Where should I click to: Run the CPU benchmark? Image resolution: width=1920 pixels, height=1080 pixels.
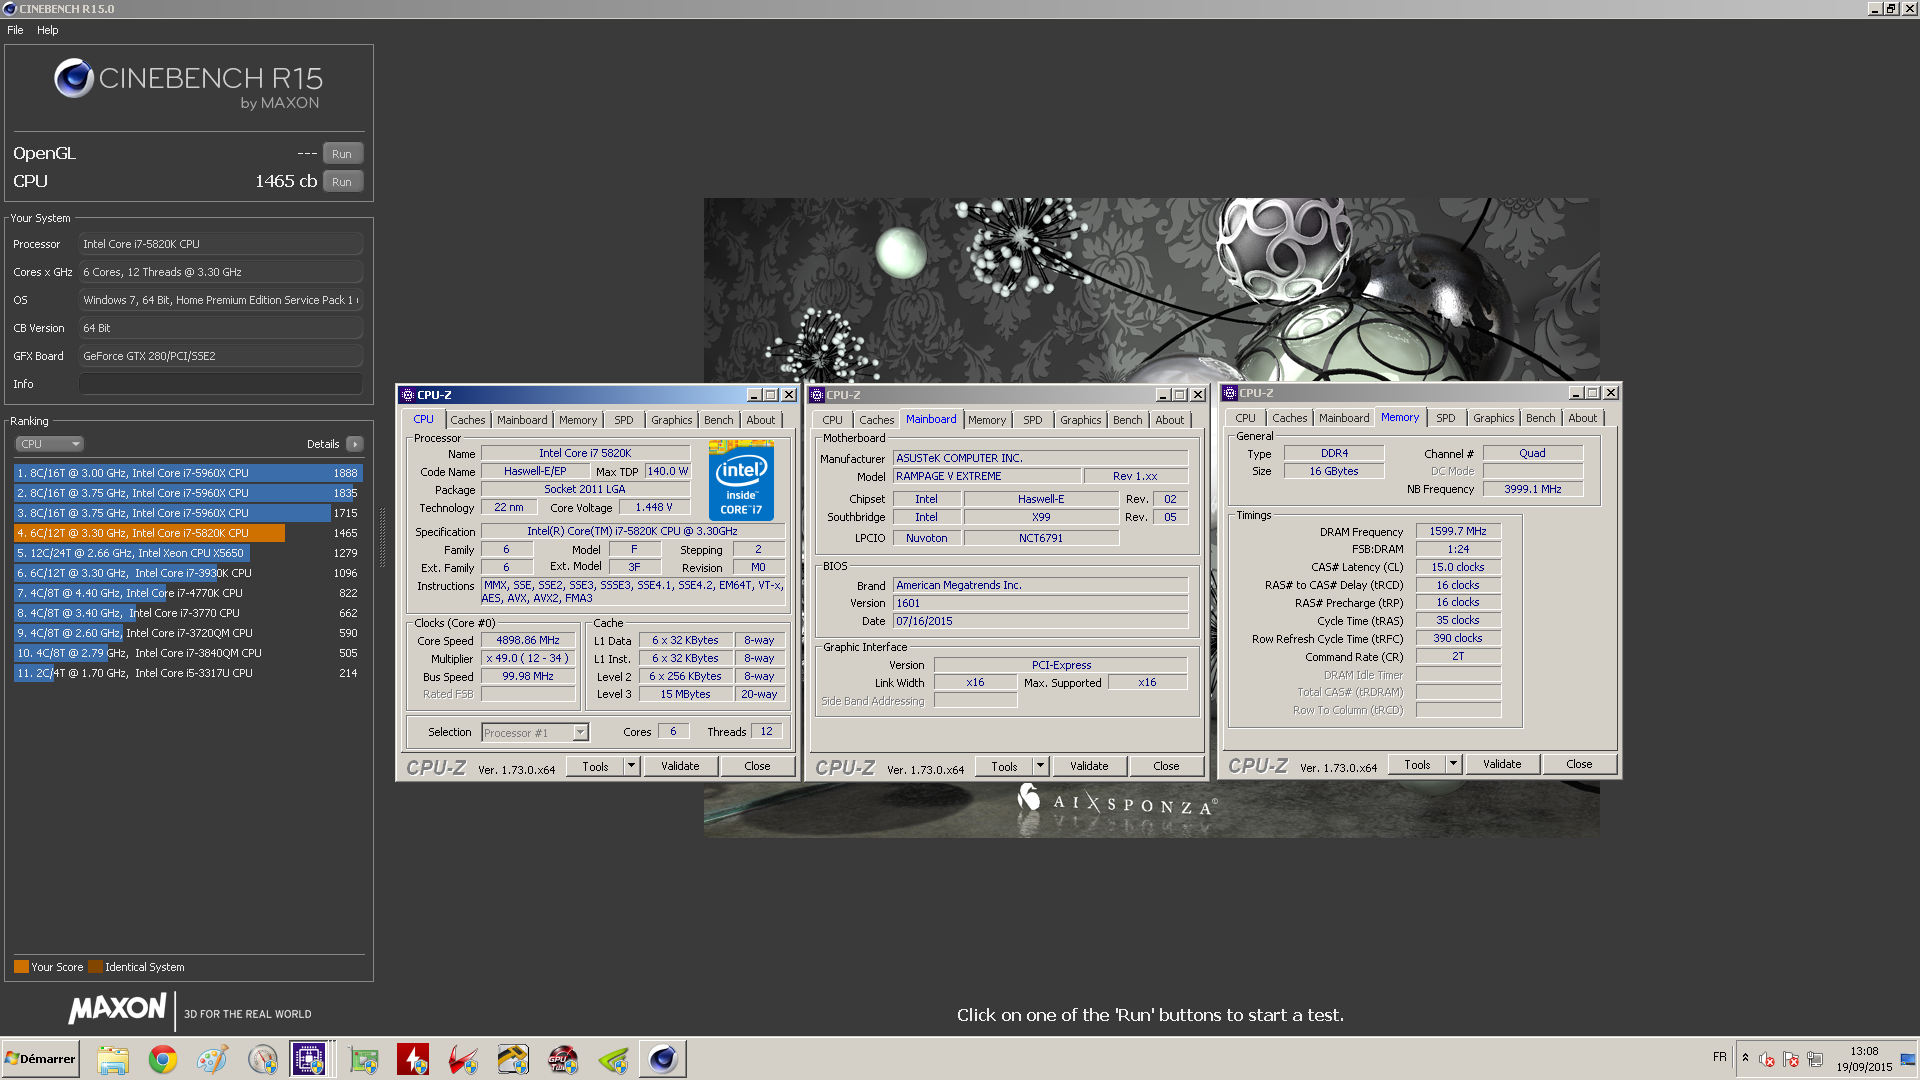[x=342, y=182]
